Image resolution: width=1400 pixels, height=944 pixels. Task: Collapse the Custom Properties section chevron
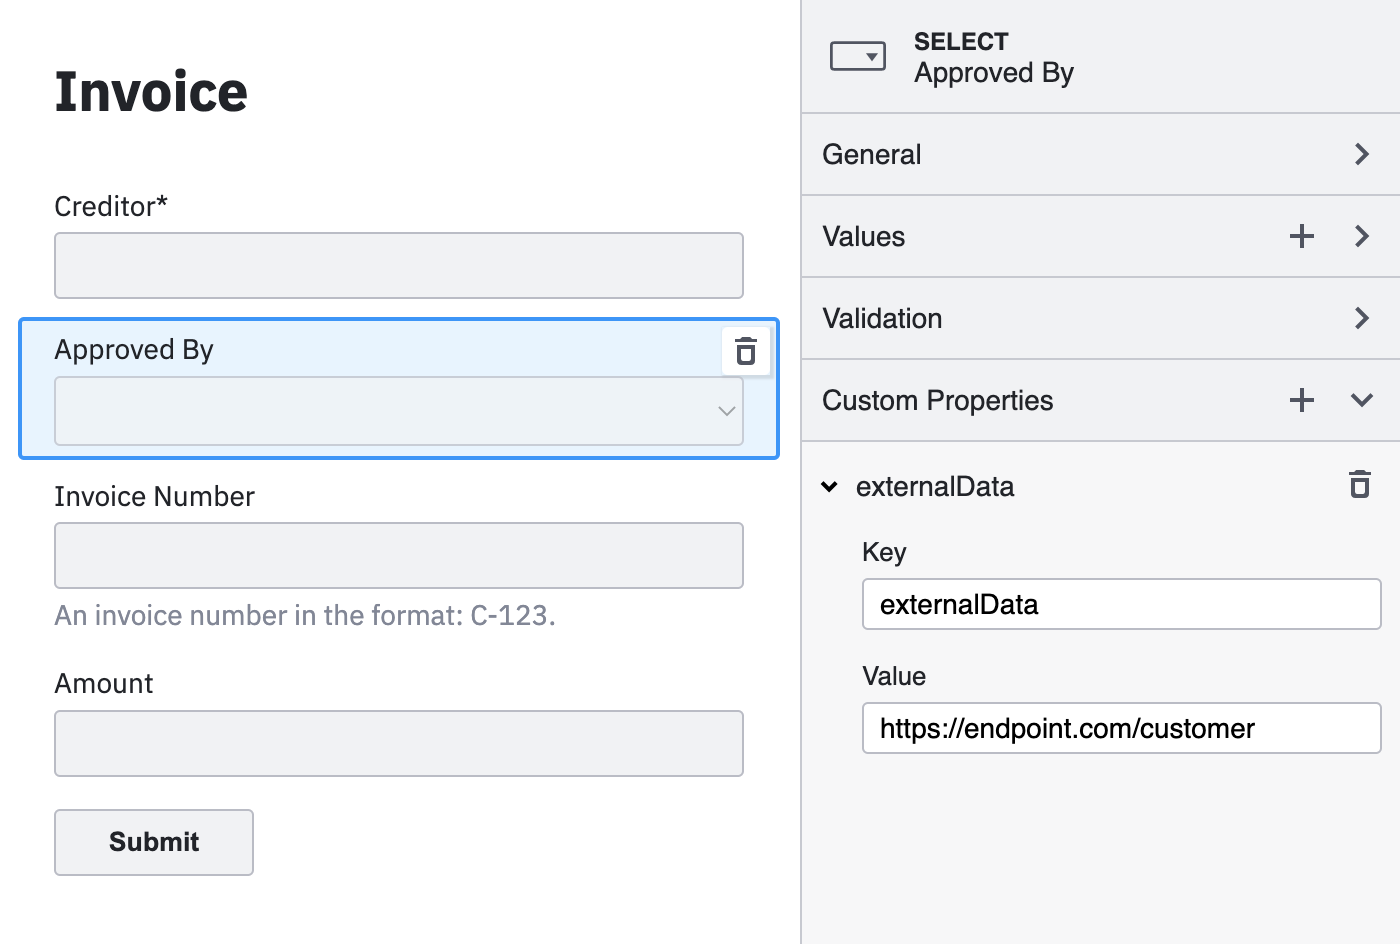[x=1361, y=400]
